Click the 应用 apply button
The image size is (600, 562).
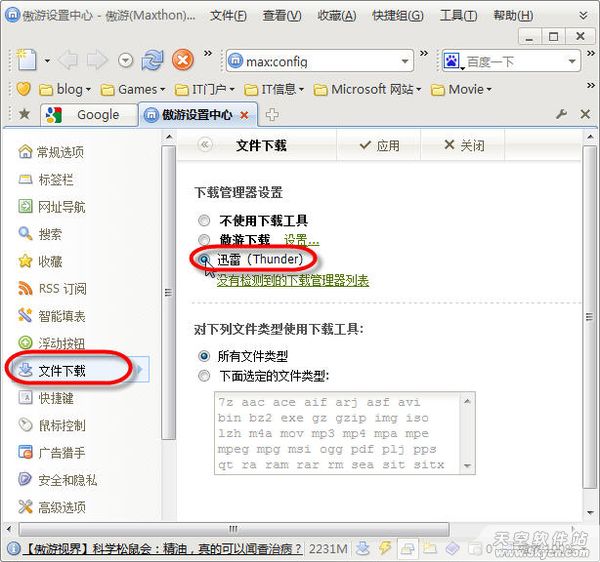[379, 145]
